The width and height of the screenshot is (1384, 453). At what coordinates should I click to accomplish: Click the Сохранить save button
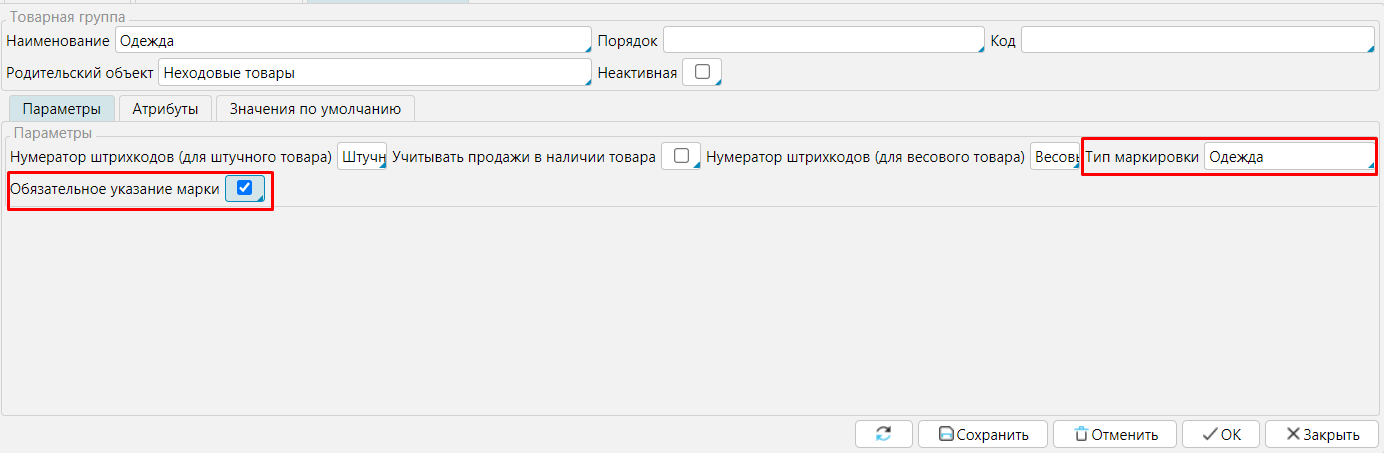pos(982,434)
